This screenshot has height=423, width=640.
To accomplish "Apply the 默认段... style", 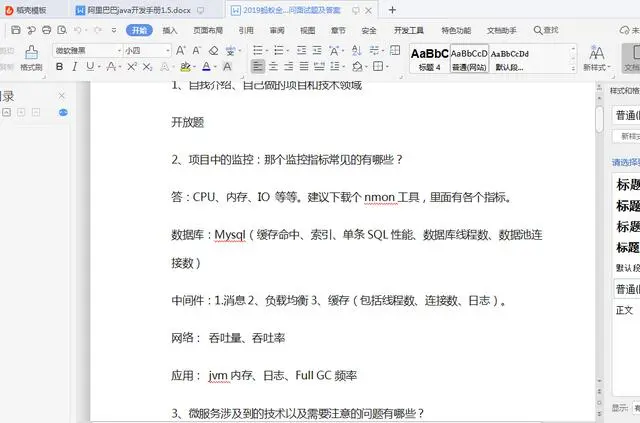I will pos(509,59).
